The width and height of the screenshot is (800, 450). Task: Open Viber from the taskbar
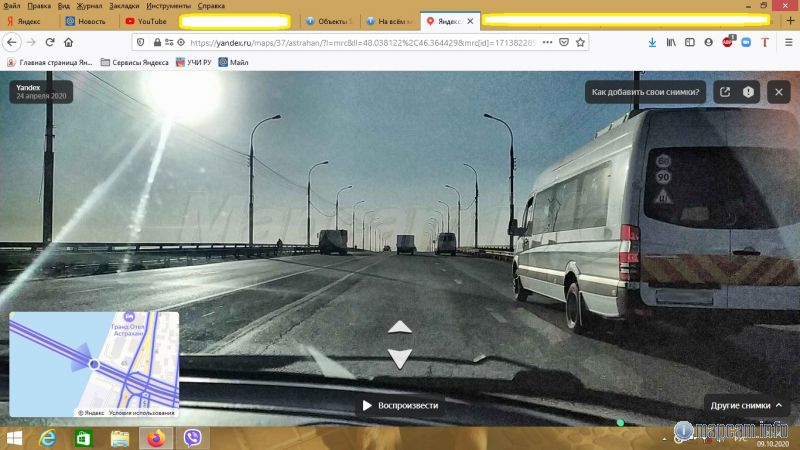[189, 438]
